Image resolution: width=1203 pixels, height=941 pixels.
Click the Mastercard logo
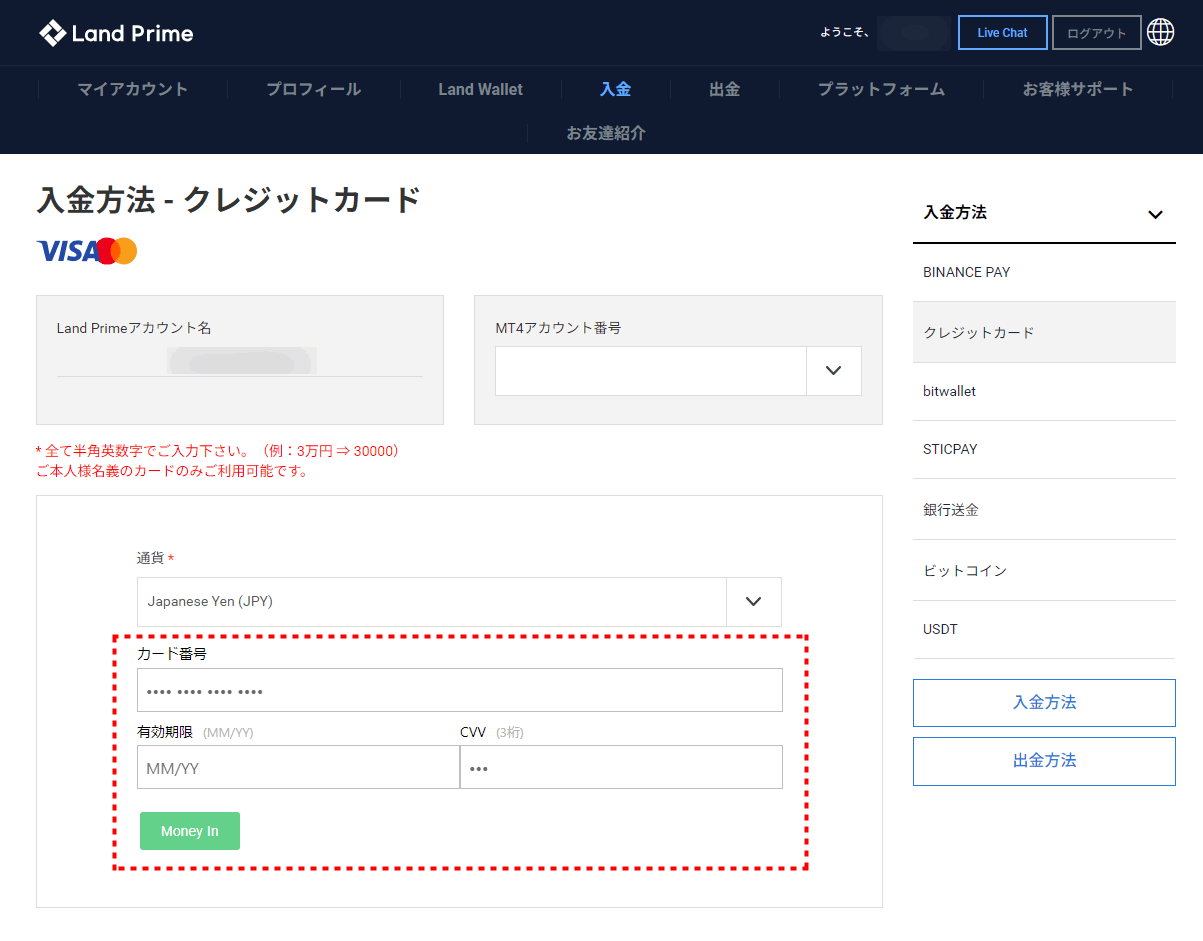(117, 251)
